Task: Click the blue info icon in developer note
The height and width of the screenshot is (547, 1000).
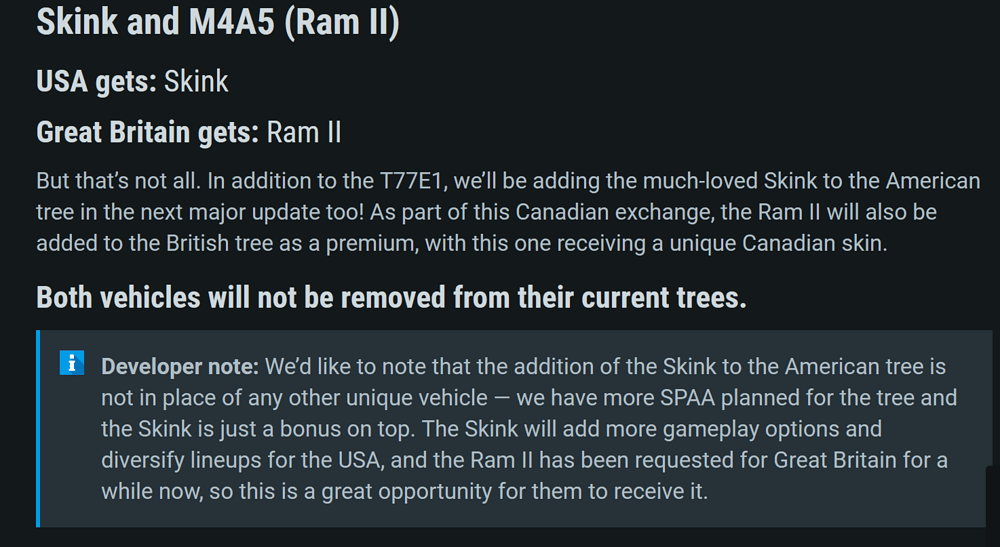Action: click(x=72, y=363)
